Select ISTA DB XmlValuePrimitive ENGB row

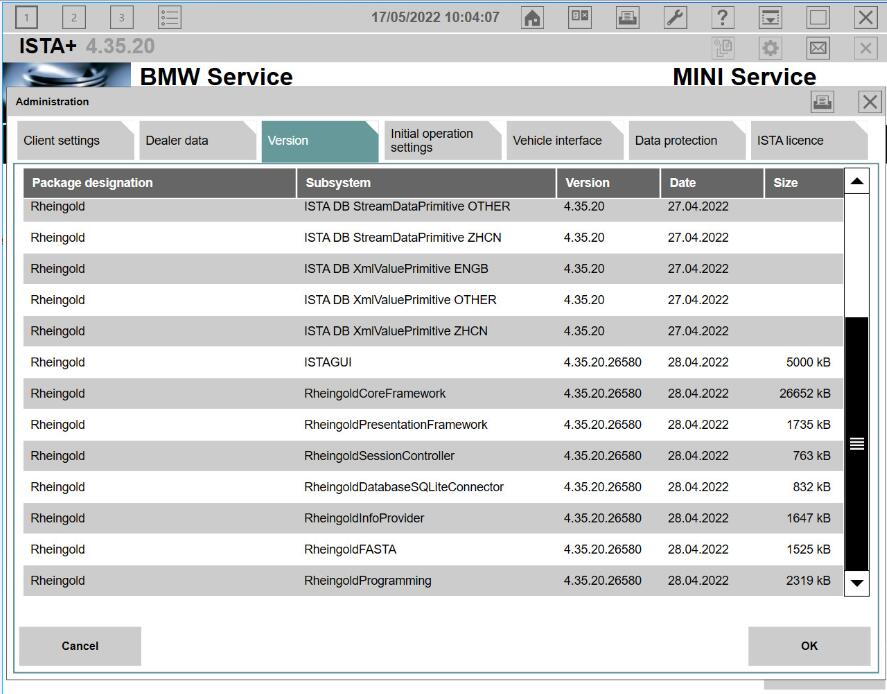(x=433, y=269)
